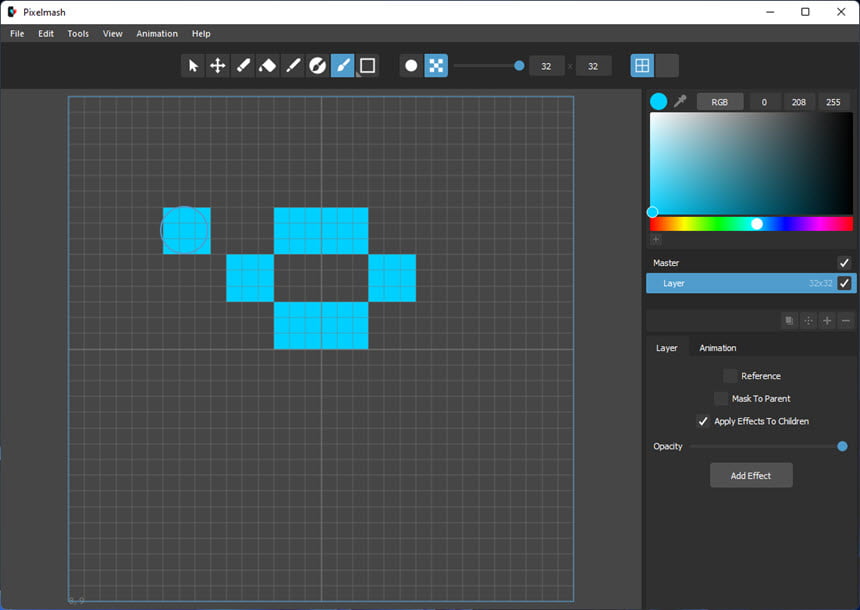860x610 pixels.
Task: Open the Animation menu
Action: 157,33
